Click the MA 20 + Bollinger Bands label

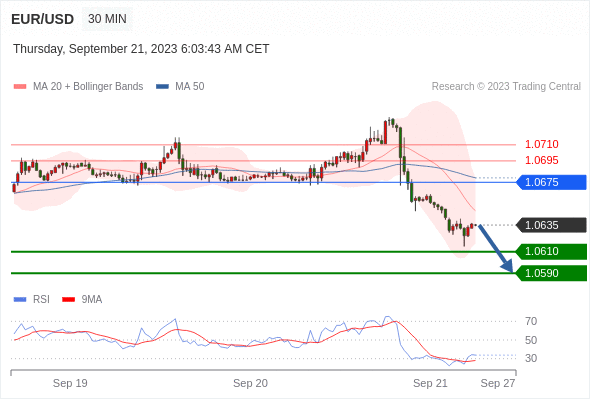coord(88,87)
